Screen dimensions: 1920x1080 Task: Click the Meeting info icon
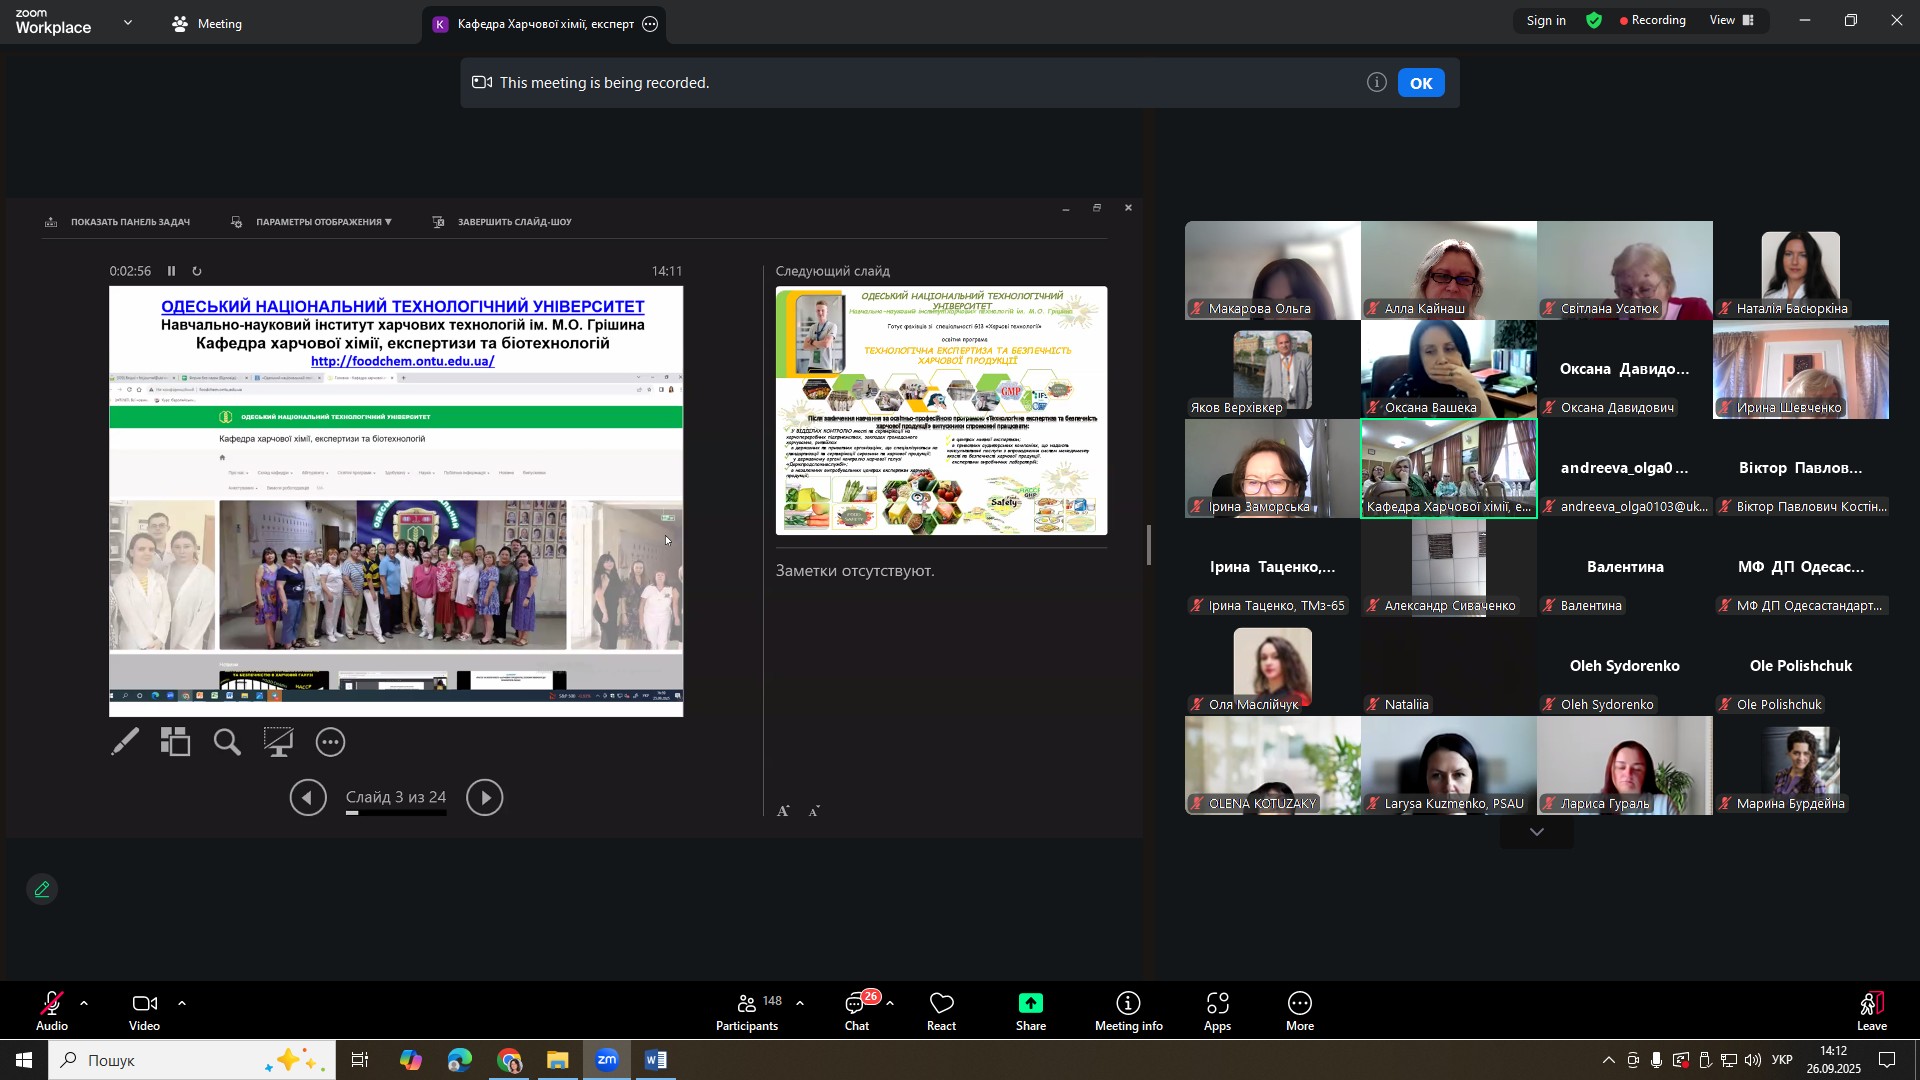[1128, 1005]
